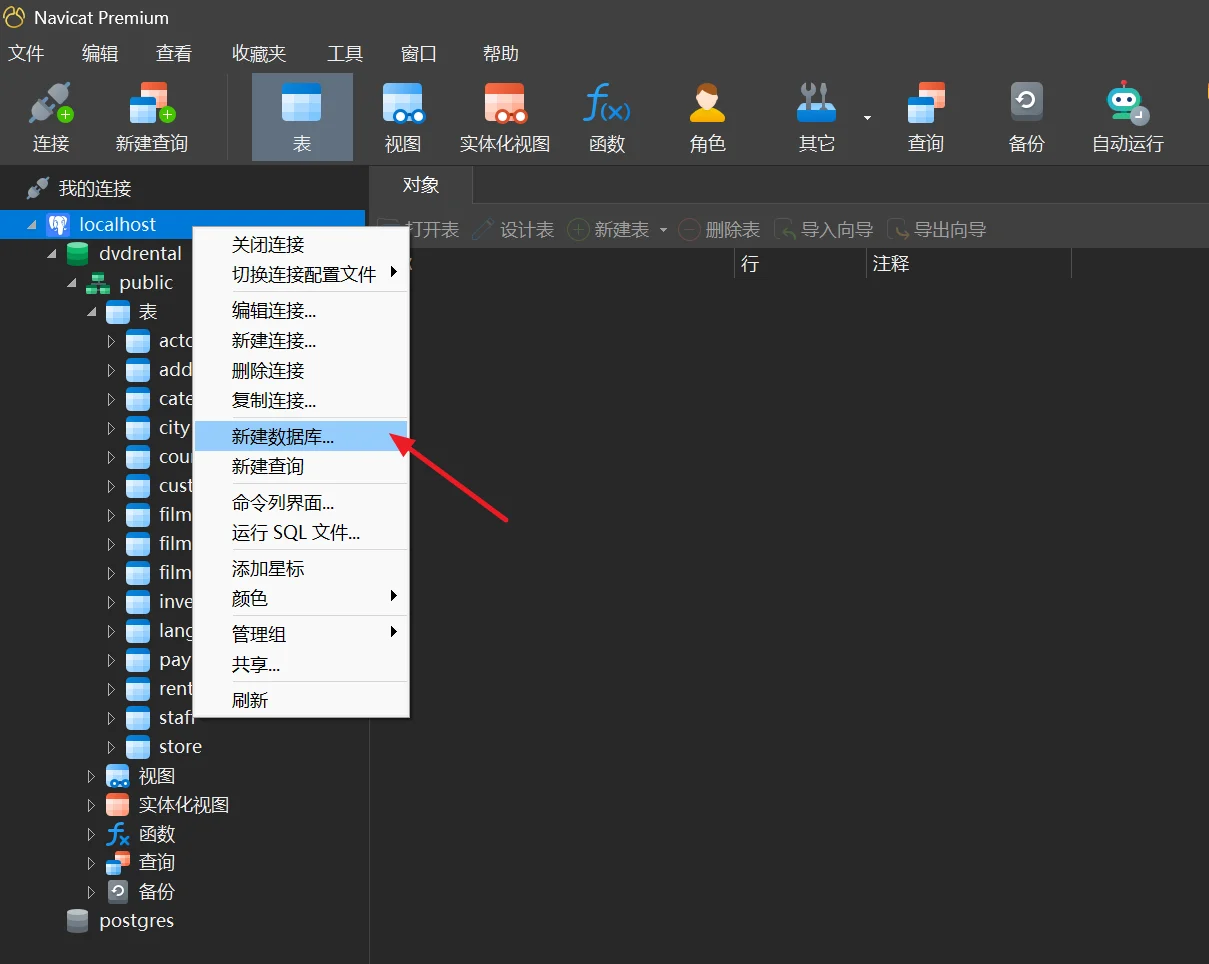Collapse the public schema node
The width and height of the screenshot is (1209, 964).
tap(72, 283)
